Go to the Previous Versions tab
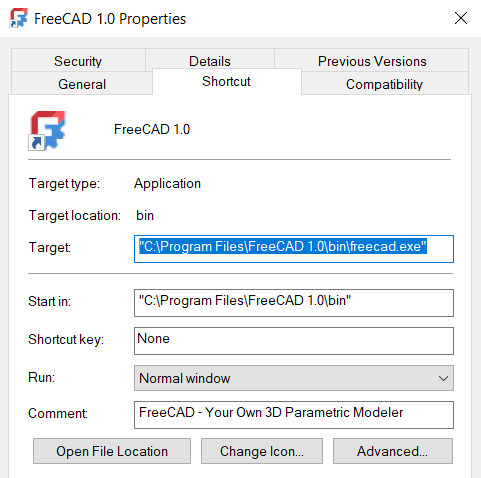481x478 pixels. coord(372,60)
